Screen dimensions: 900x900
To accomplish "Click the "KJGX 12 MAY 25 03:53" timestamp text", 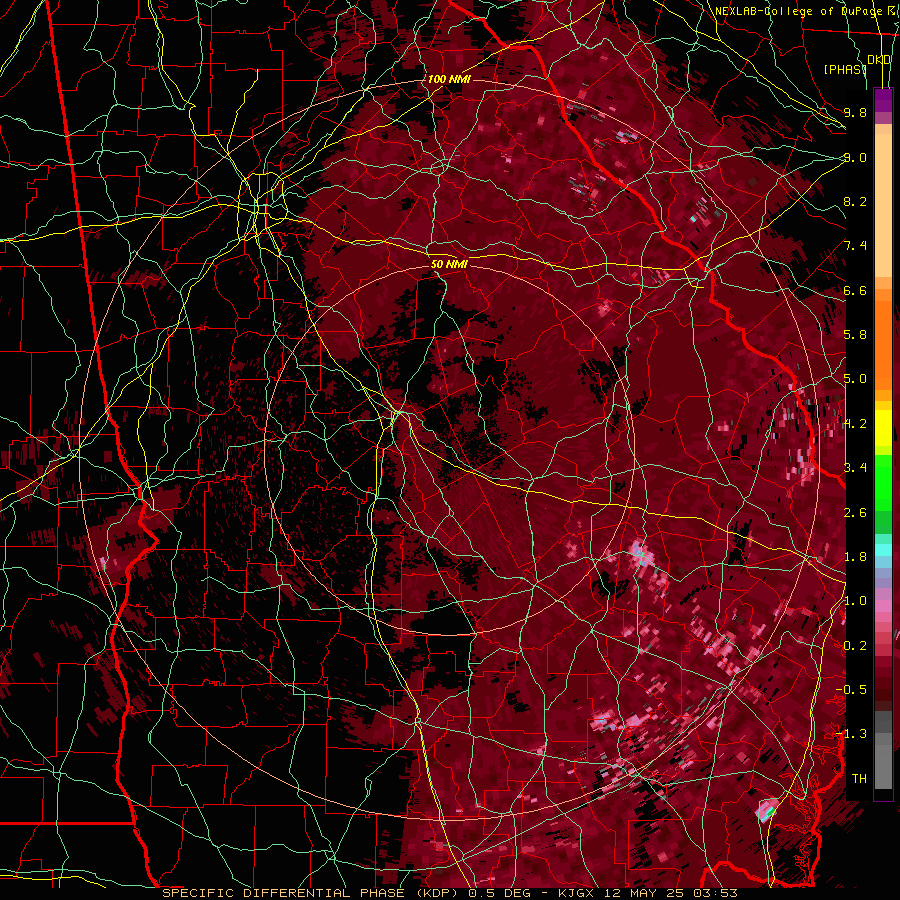I will (x=648, y=893).
